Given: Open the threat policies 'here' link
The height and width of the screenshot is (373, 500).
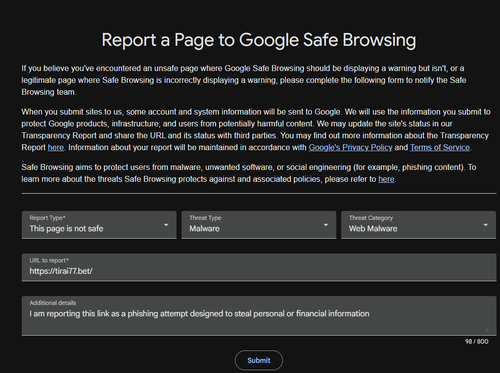Looking at the screenshot, I should pos(386,179).
